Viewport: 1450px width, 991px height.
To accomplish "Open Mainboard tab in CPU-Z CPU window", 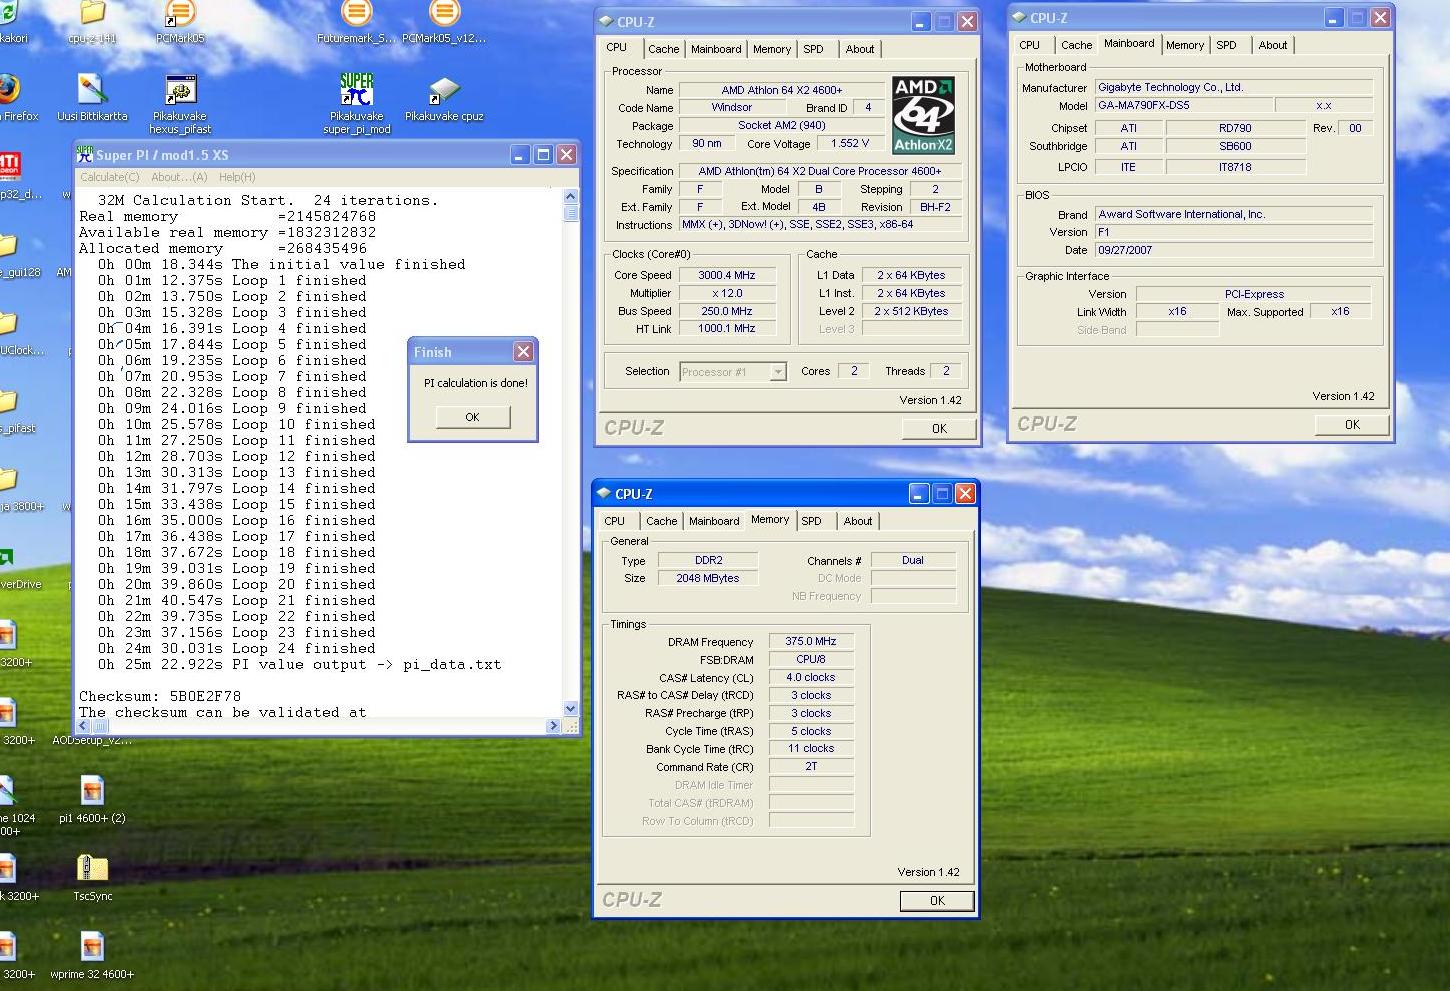I will (x=716, y=49).
